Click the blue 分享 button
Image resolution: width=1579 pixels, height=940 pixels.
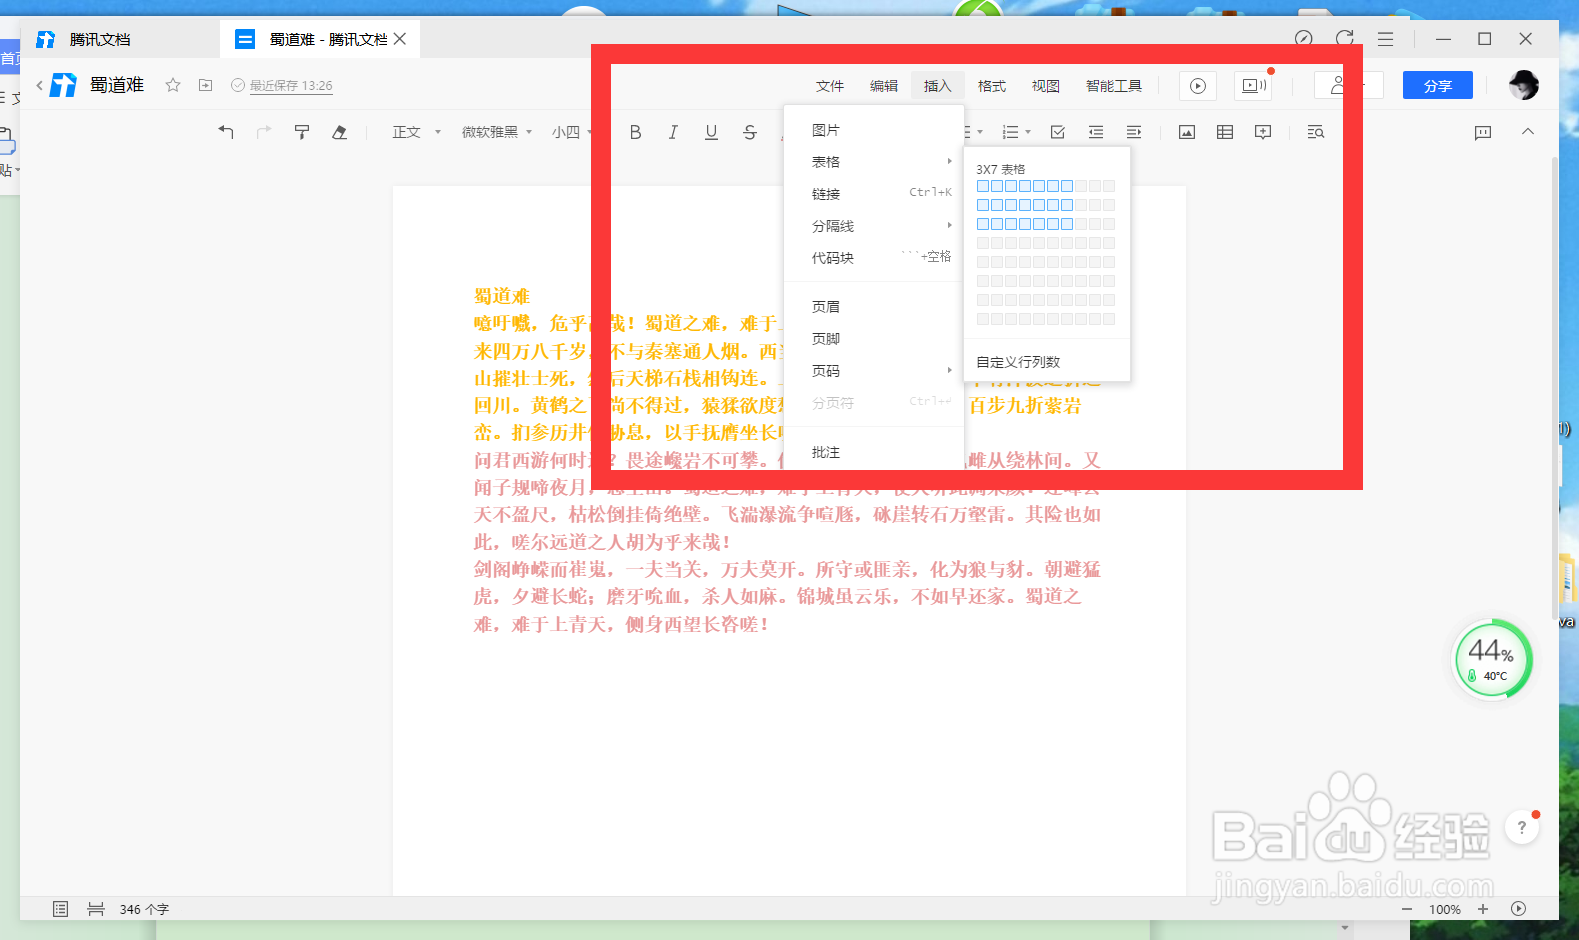[x=1438, y=86]
